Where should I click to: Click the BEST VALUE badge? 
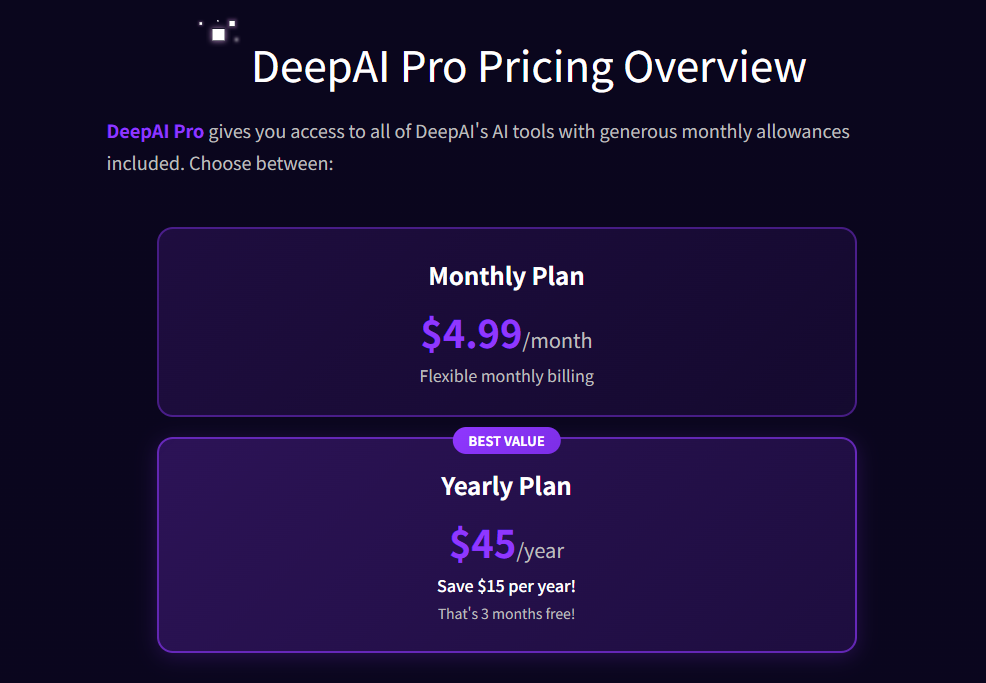[506, 441]
